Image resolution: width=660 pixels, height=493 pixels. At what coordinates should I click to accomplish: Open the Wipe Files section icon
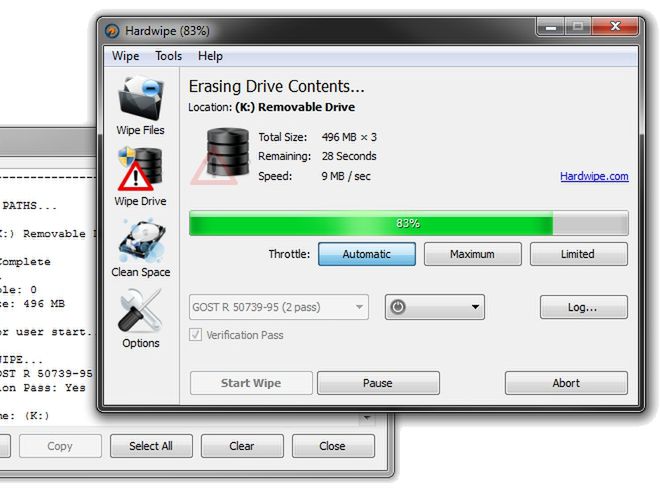pos(141,98)
